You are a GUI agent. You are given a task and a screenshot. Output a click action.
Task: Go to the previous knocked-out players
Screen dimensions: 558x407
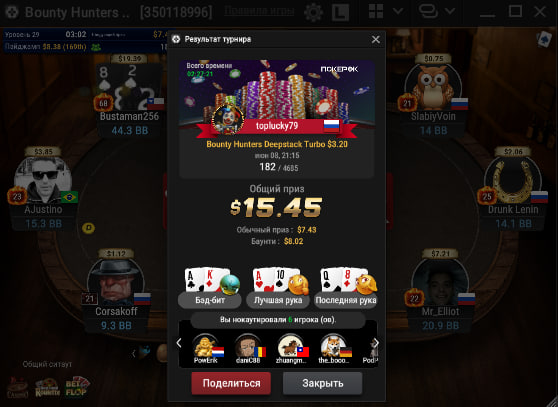[x=179, y=343]
